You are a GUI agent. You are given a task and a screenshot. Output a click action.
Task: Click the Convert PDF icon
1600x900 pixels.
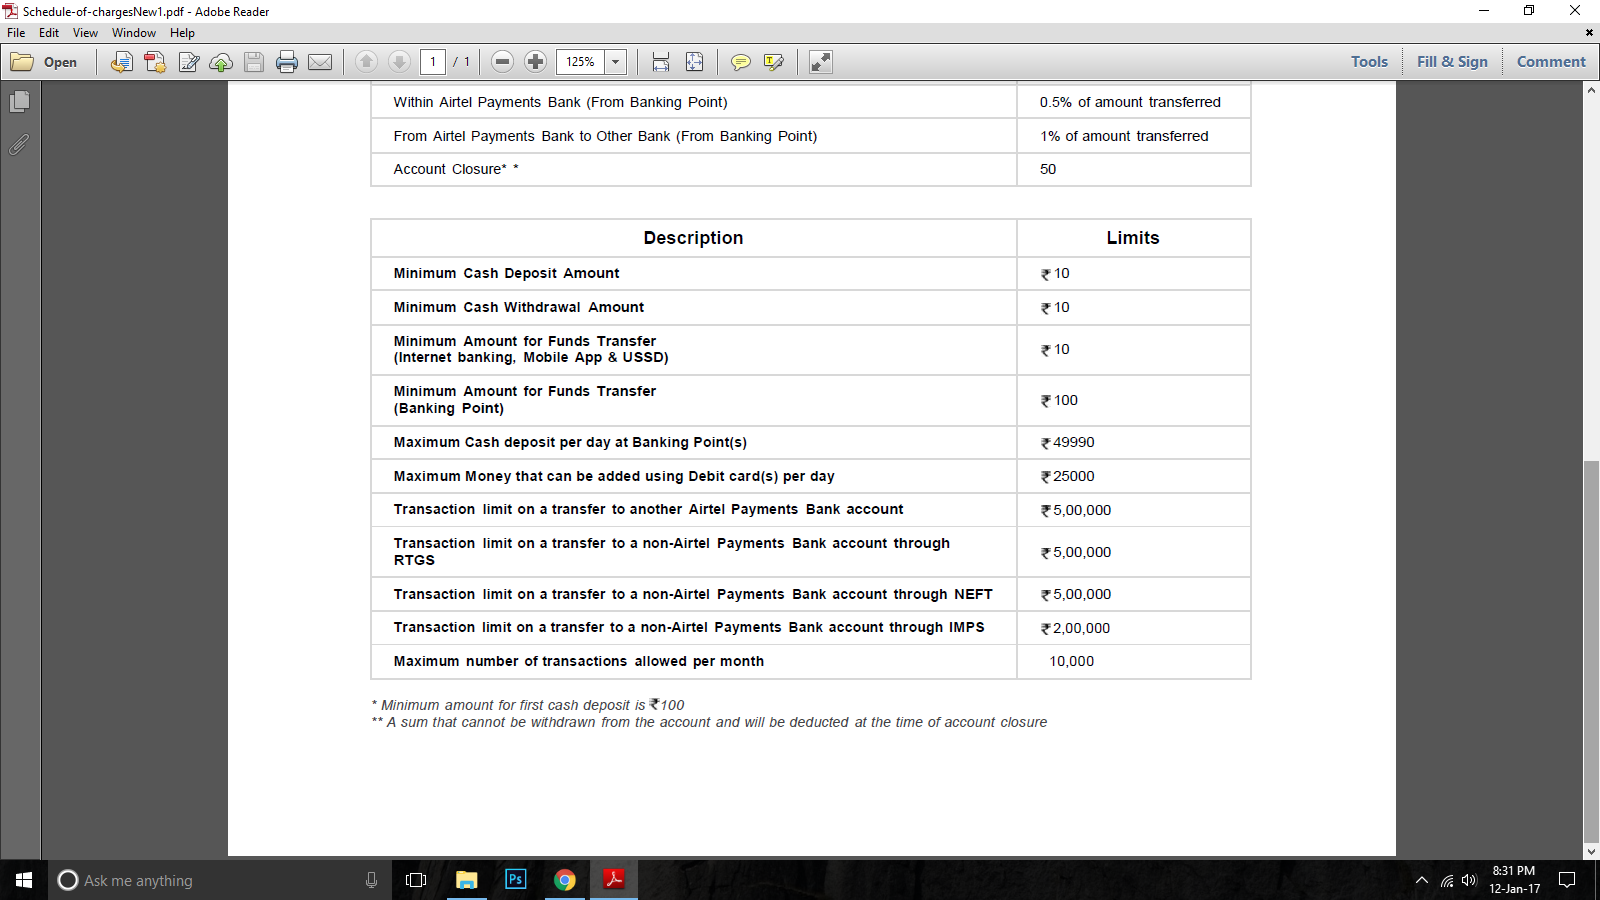[155, 62]
